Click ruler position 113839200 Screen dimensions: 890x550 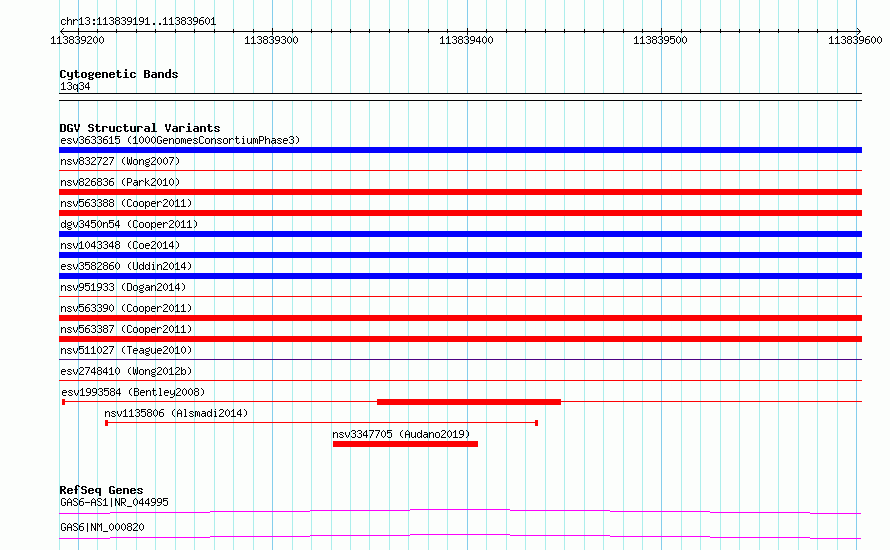pos(77,40)
